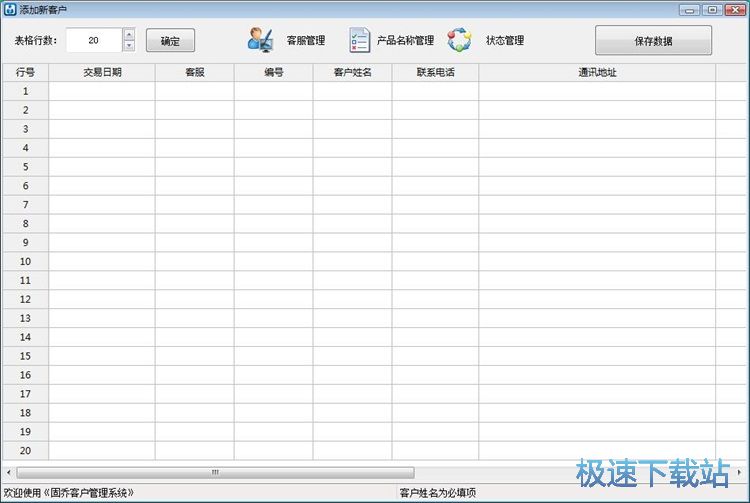Select row header 10

25,262
